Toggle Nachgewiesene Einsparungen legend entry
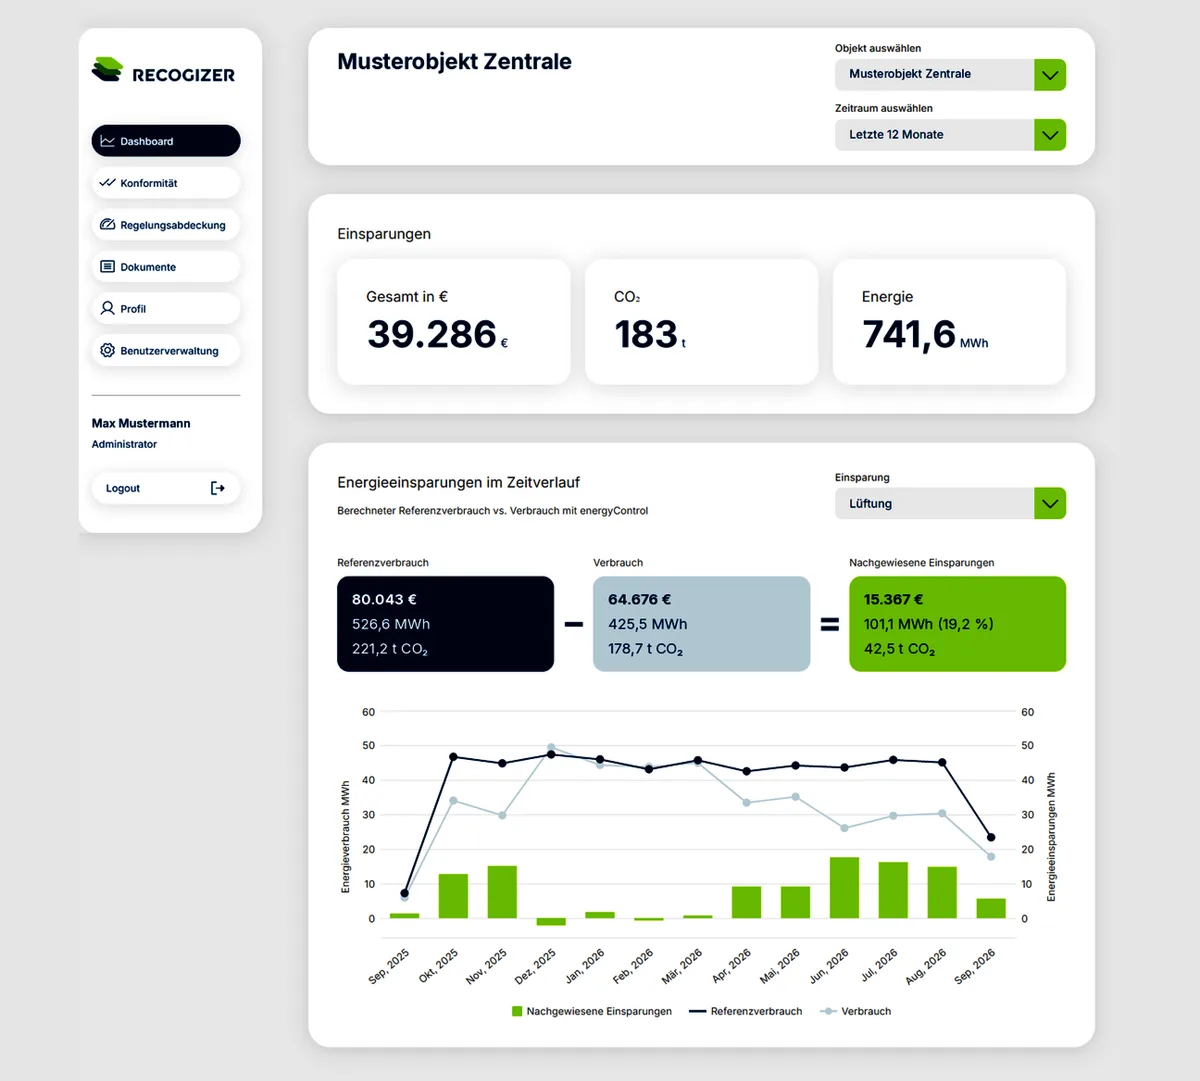The height and width of the screenshot is (1081, 1200). tap(592, 1011)
